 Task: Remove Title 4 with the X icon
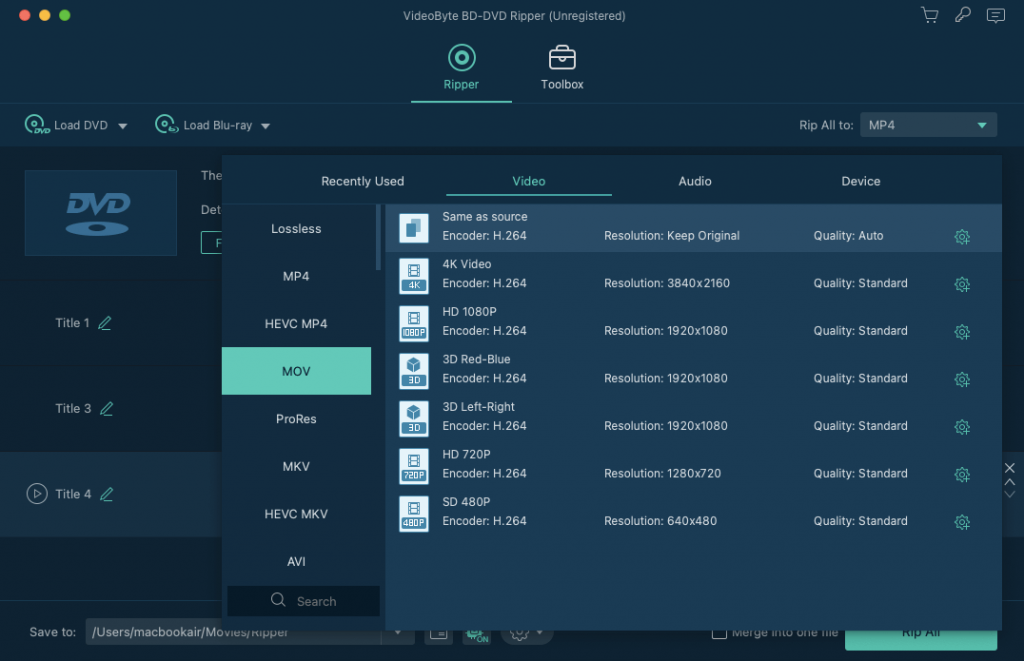click(x=1010, y=468)
